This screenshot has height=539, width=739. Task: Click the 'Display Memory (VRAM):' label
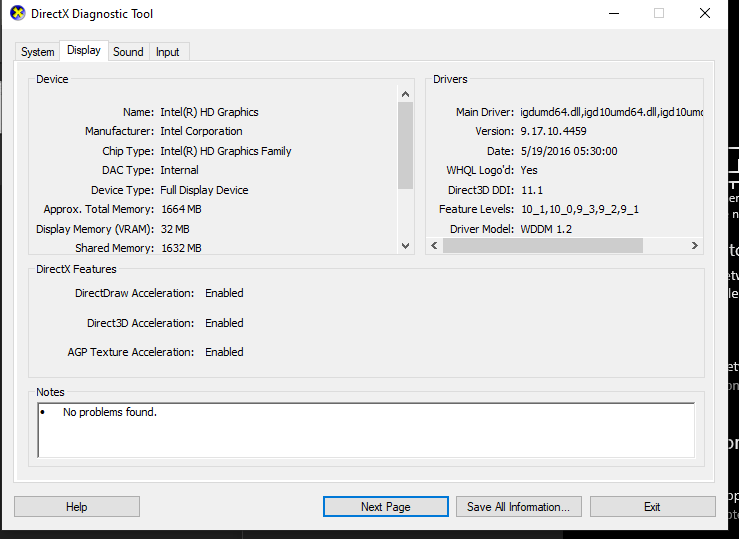(x=95, y=229)
